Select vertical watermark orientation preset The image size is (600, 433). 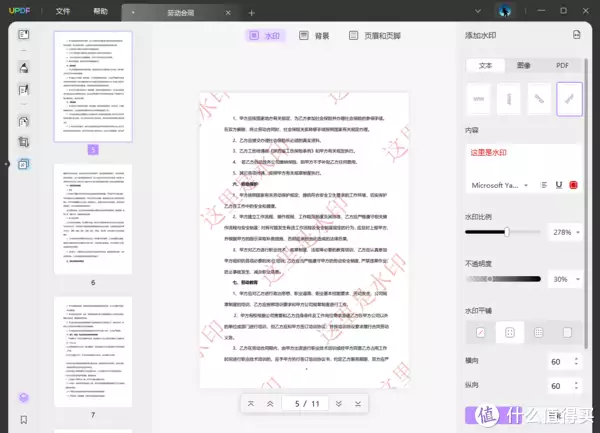[x=509, y=99]
